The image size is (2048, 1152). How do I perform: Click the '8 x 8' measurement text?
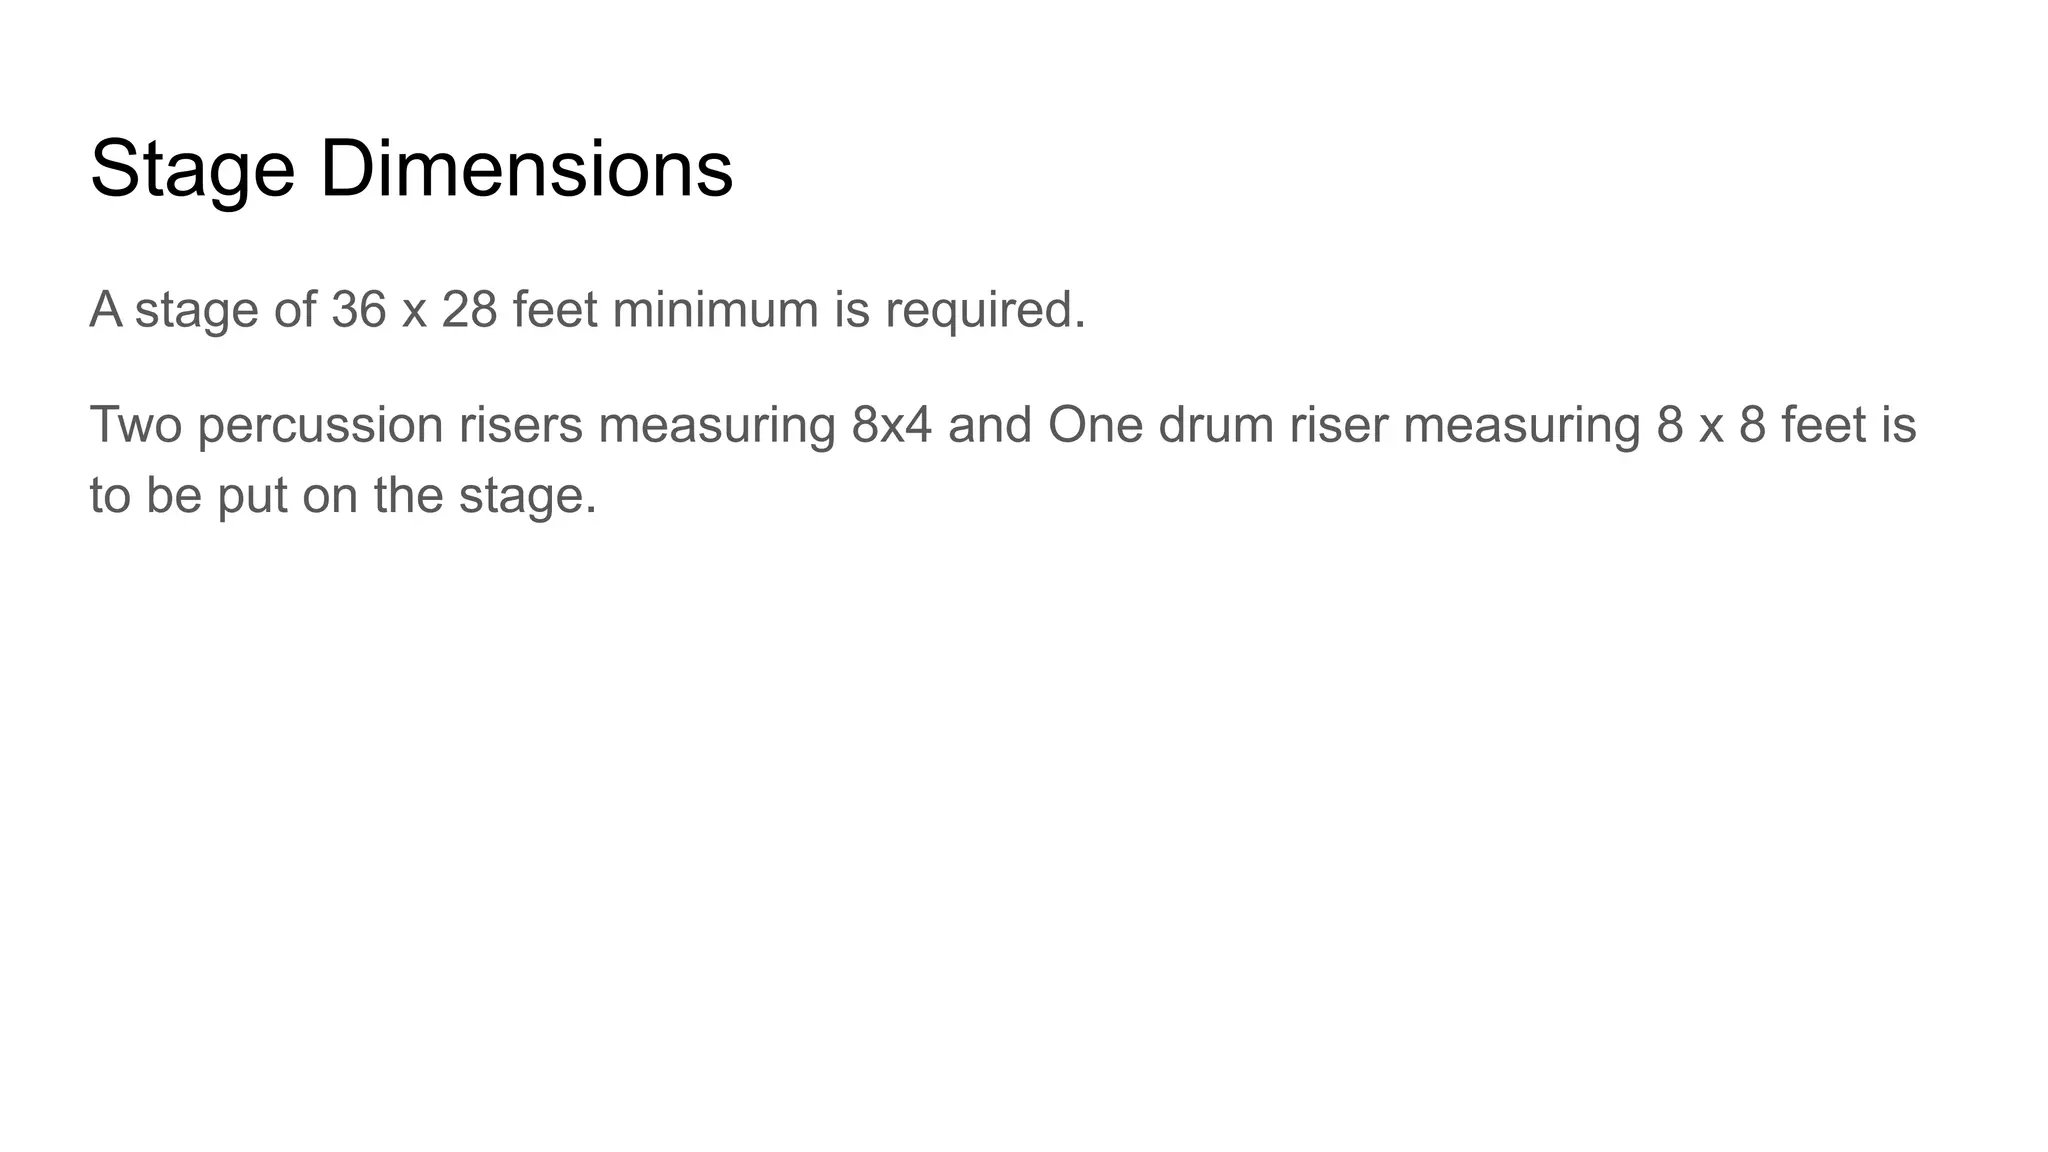point(1711,424)
